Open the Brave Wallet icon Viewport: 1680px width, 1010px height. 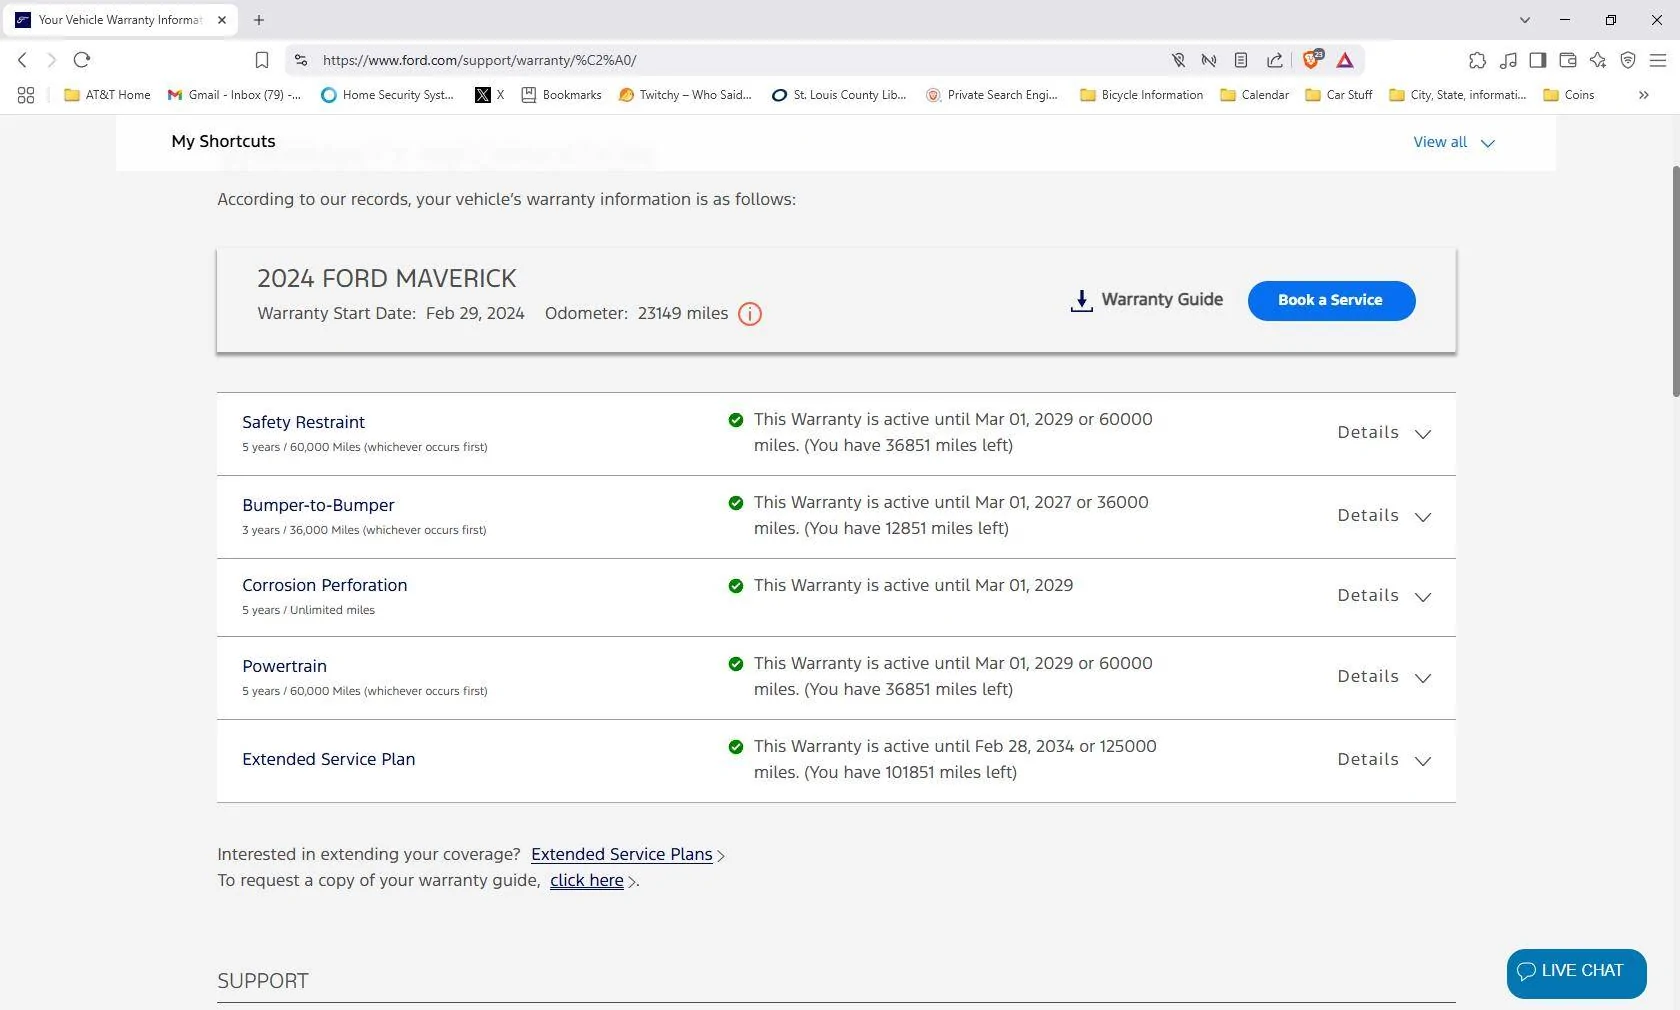[x=1568, y=60]
